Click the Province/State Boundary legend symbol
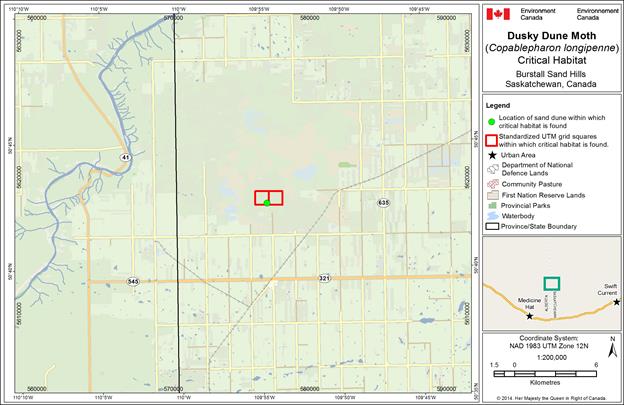Screen dimensions: 624x405 click(491, 227)
